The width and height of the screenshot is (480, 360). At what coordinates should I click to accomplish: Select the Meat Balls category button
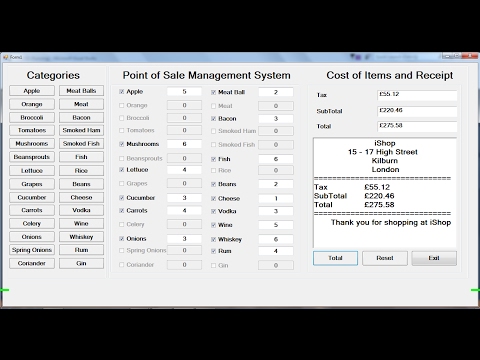81,91
